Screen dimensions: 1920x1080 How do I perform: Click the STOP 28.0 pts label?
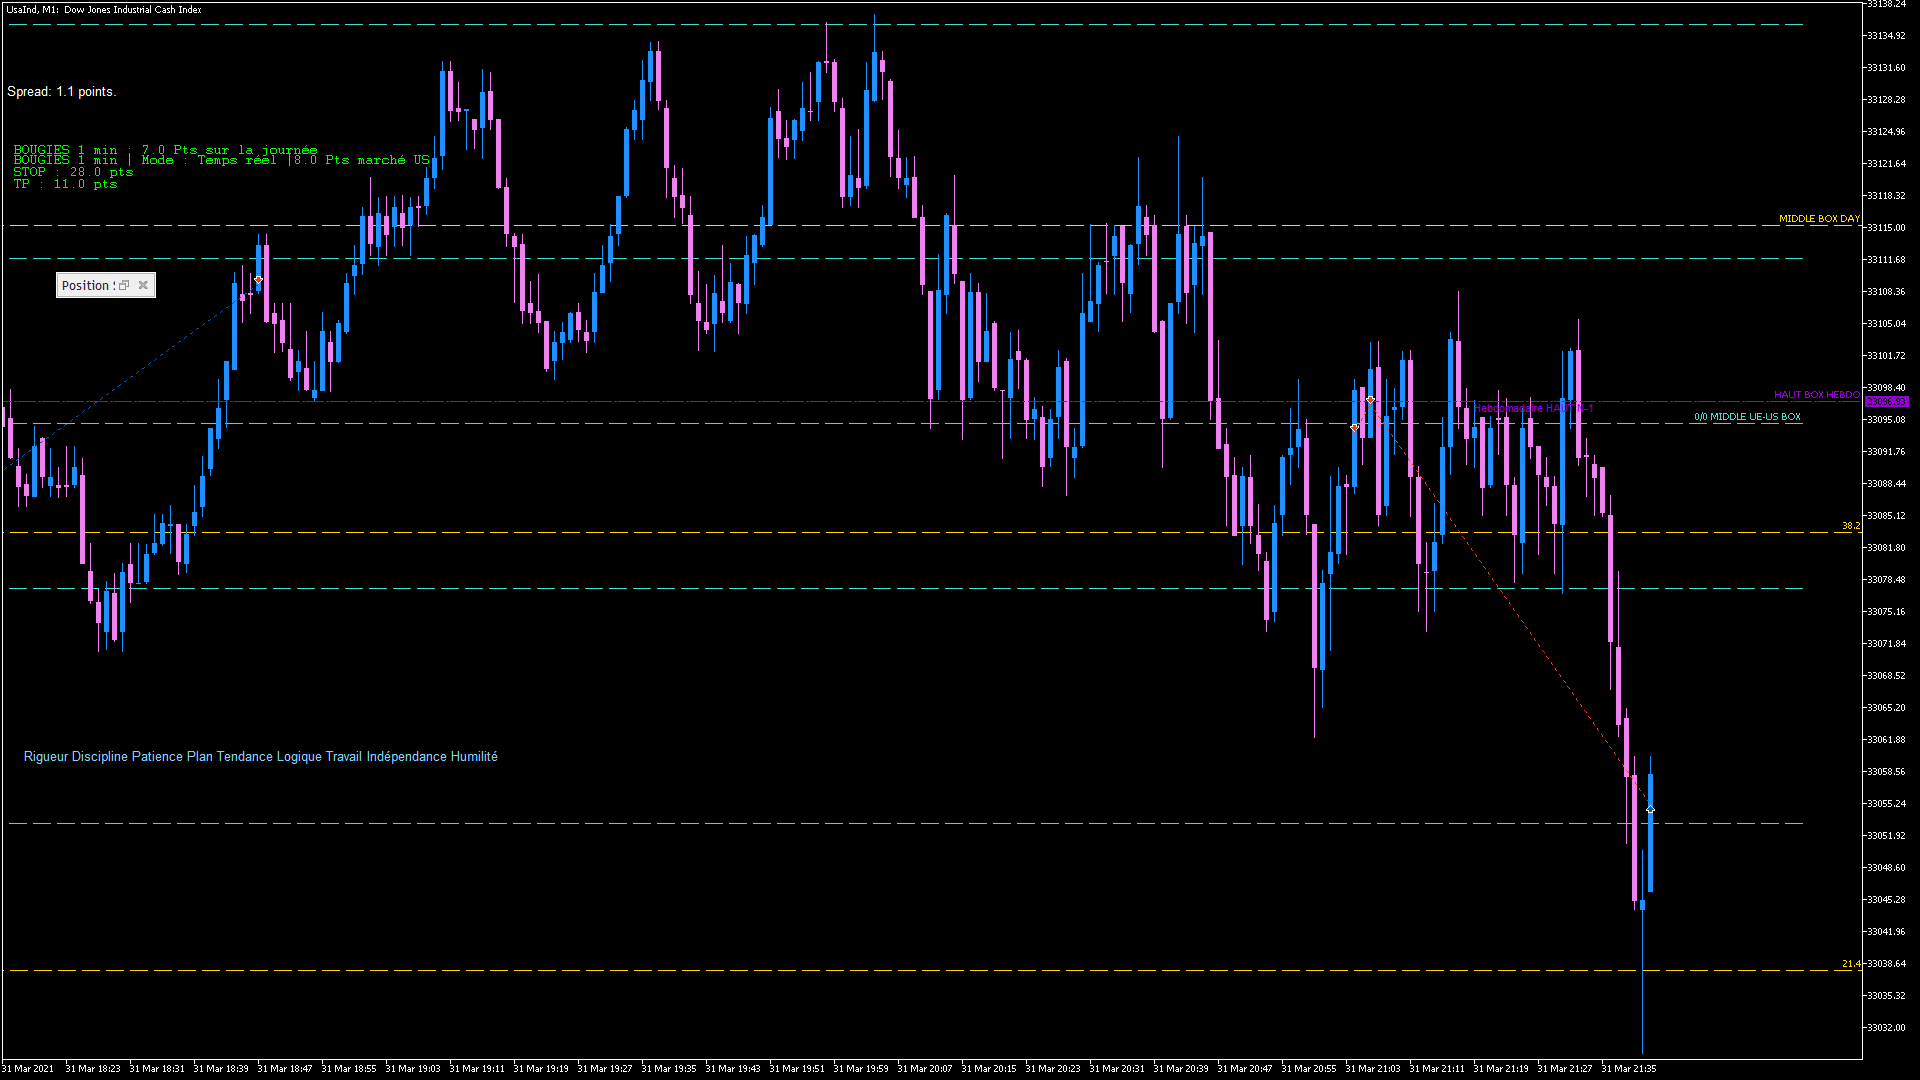[x=73, y=172]
